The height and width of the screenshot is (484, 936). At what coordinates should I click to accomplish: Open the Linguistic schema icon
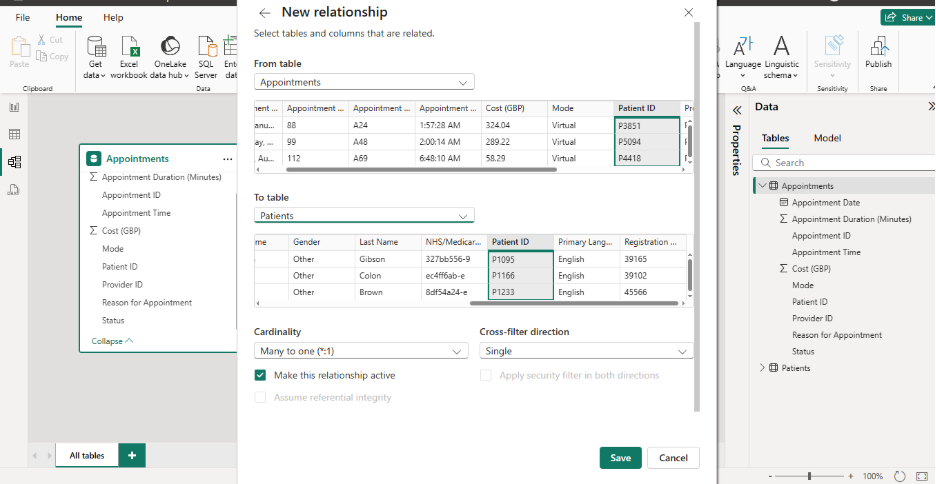pyautogui.click(x=781, y=46)
